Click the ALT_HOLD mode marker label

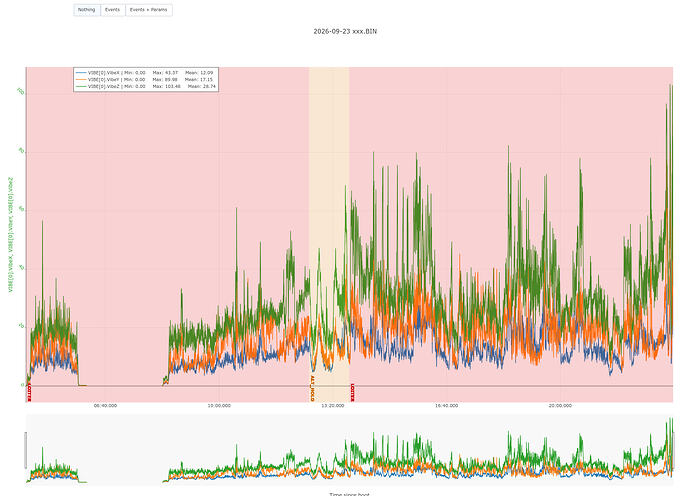312,388
